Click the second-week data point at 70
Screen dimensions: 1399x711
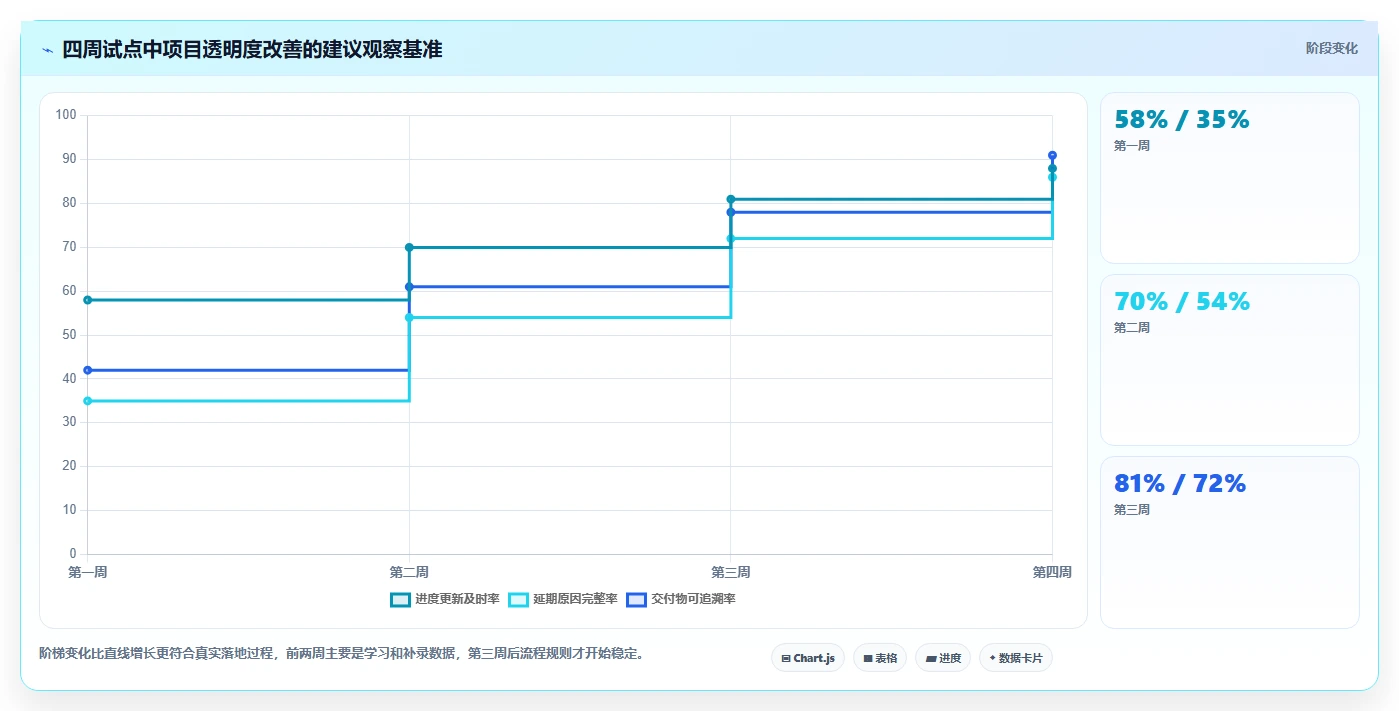click(409, 247)
